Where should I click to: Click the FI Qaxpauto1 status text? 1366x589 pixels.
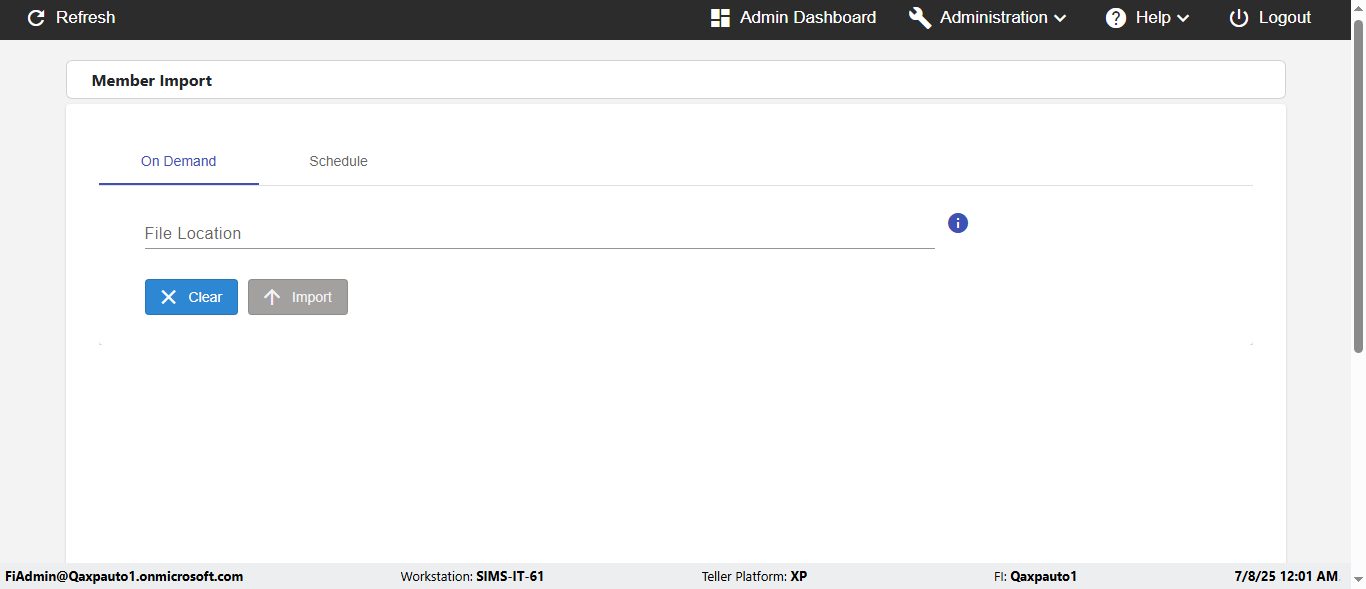point(1036,577)
